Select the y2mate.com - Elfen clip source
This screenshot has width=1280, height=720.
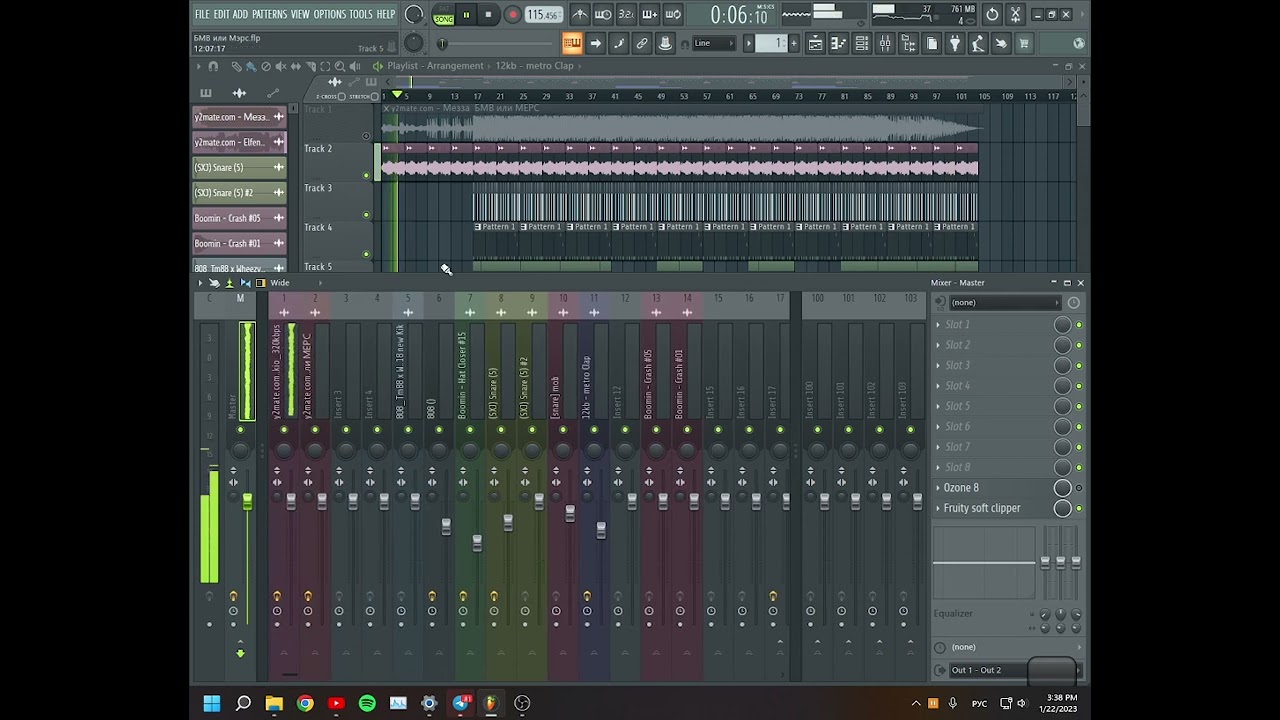pos(239,142)
